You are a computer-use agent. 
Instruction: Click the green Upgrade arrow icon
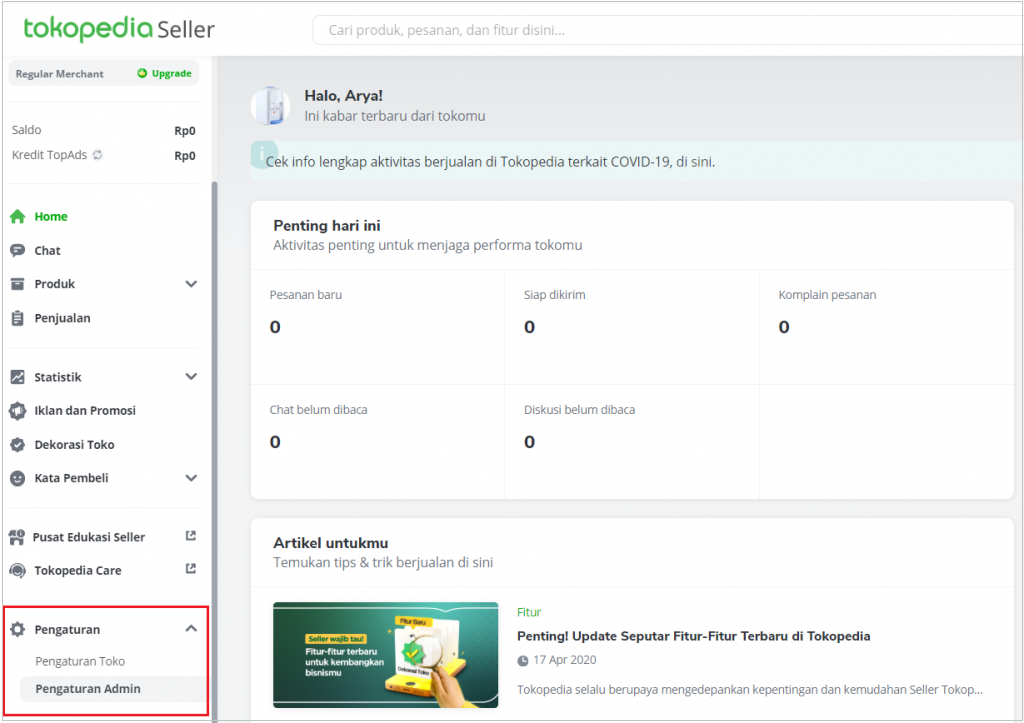coord(142,73)
